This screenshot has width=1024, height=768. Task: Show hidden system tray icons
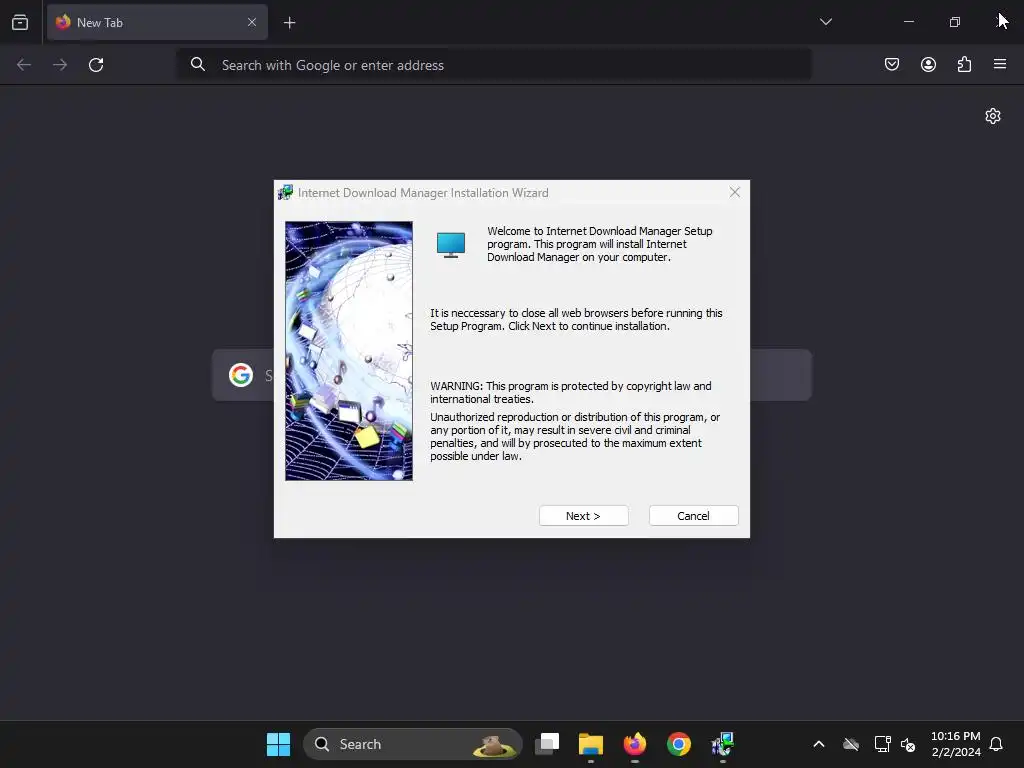point(818,744)
